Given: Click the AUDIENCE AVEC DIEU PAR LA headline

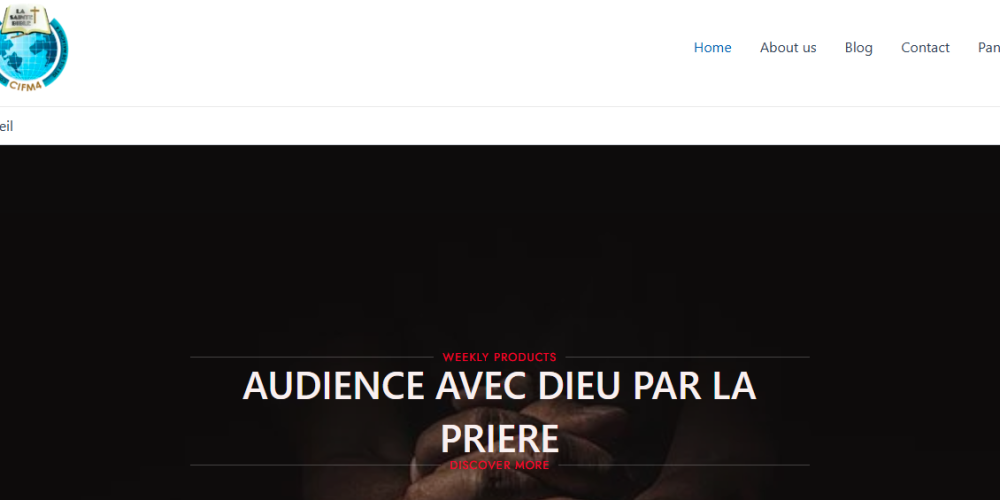Looking at the screenshot, I should [499, 386].
